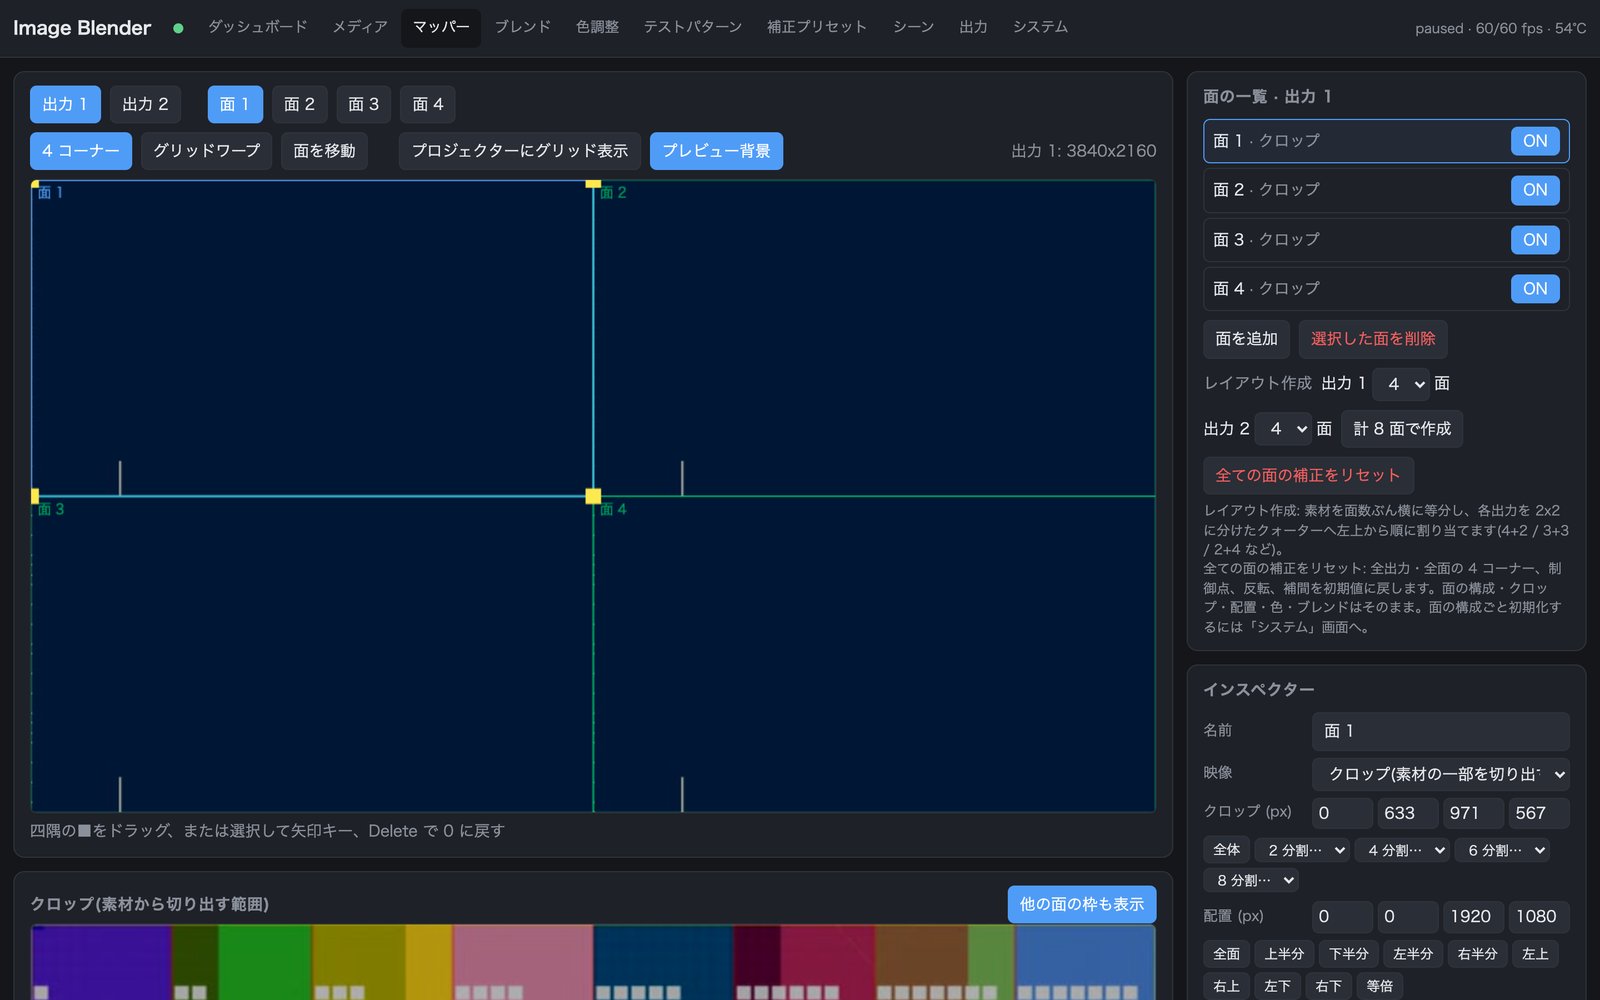Image resolution: width=1600 pixels, height=1000 pixels.
Task: Toggle プロジェクターにグリッド表示
Action: pyautogui.click(x=520, y=151)
